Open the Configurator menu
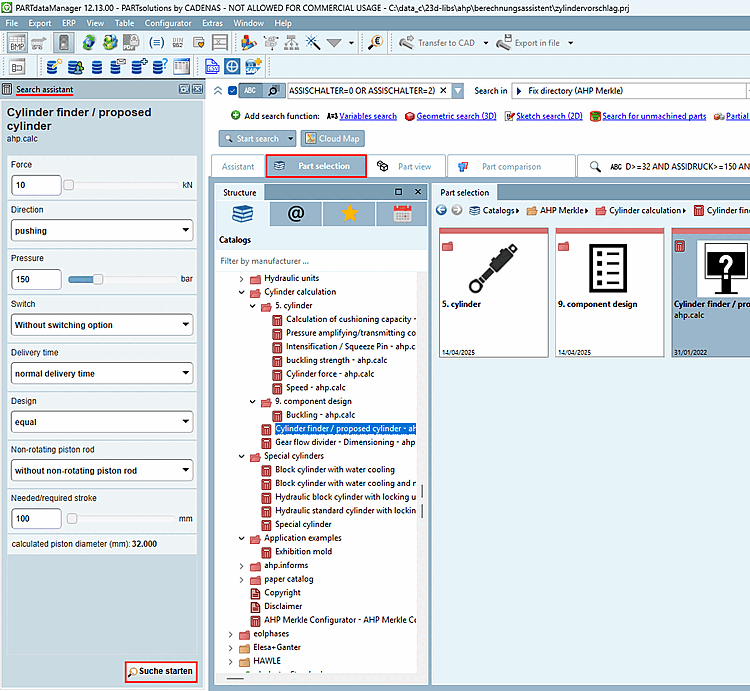750x691 pixels. [168, 23]
